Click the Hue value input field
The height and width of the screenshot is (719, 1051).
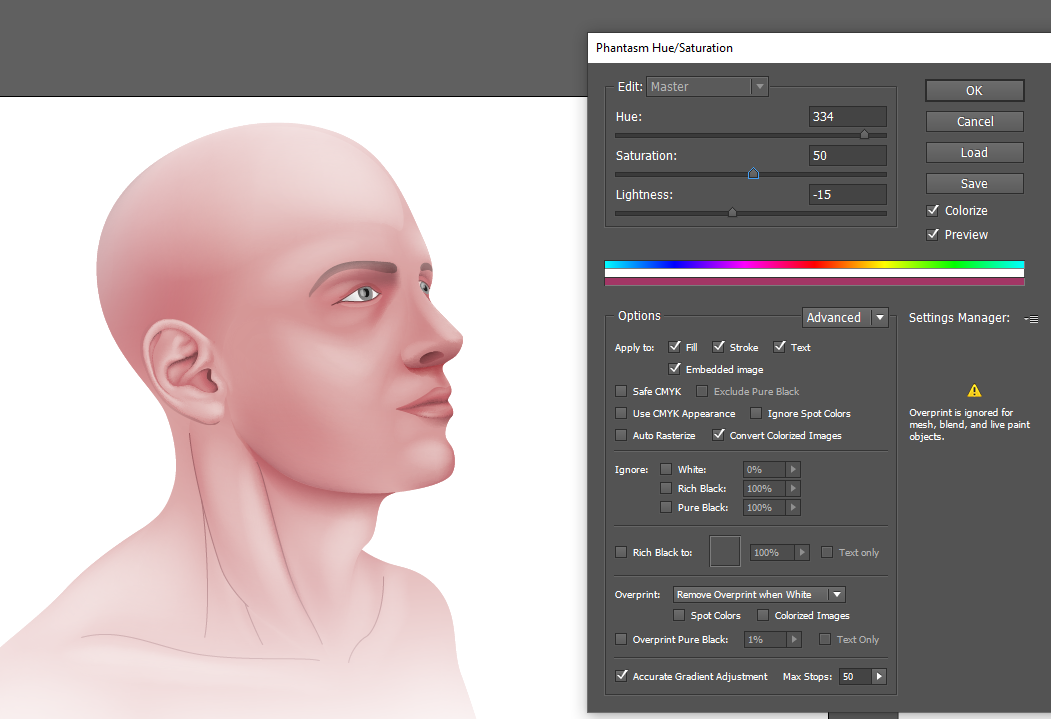847,117
